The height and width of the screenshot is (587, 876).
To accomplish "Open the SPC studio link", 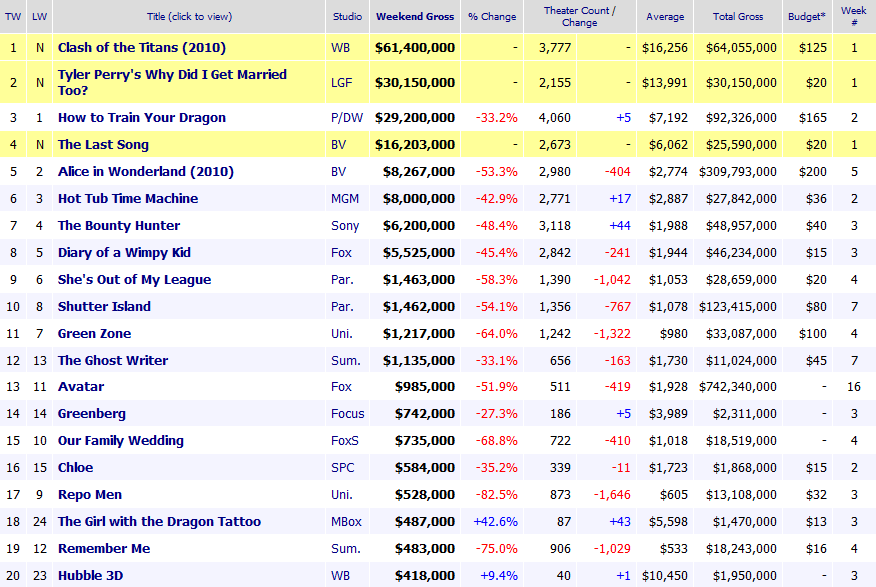I will coord(342,467).
